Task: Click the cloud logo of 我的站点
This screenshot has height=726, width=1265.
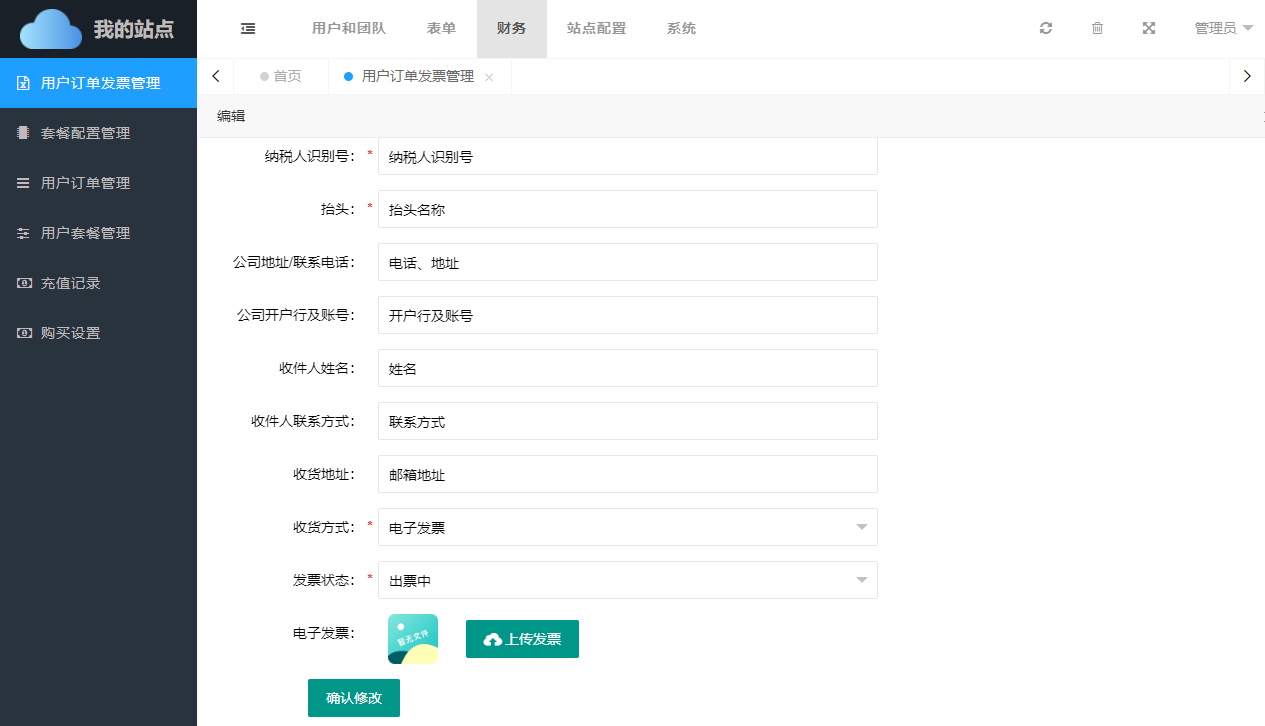Action: (51, 29)
